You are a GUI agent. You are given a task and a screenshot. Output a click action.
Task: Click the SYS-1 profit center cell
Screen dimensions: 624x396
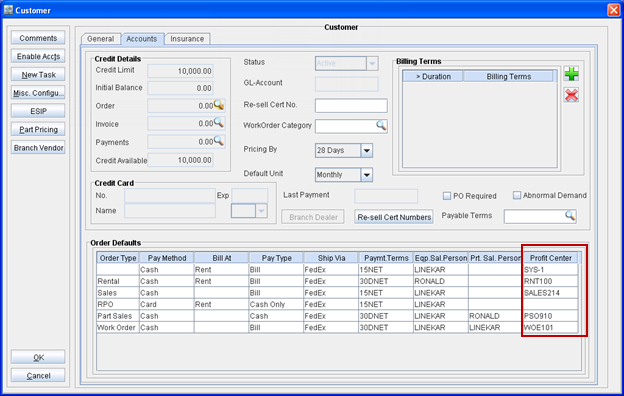(x=550, y=270)
